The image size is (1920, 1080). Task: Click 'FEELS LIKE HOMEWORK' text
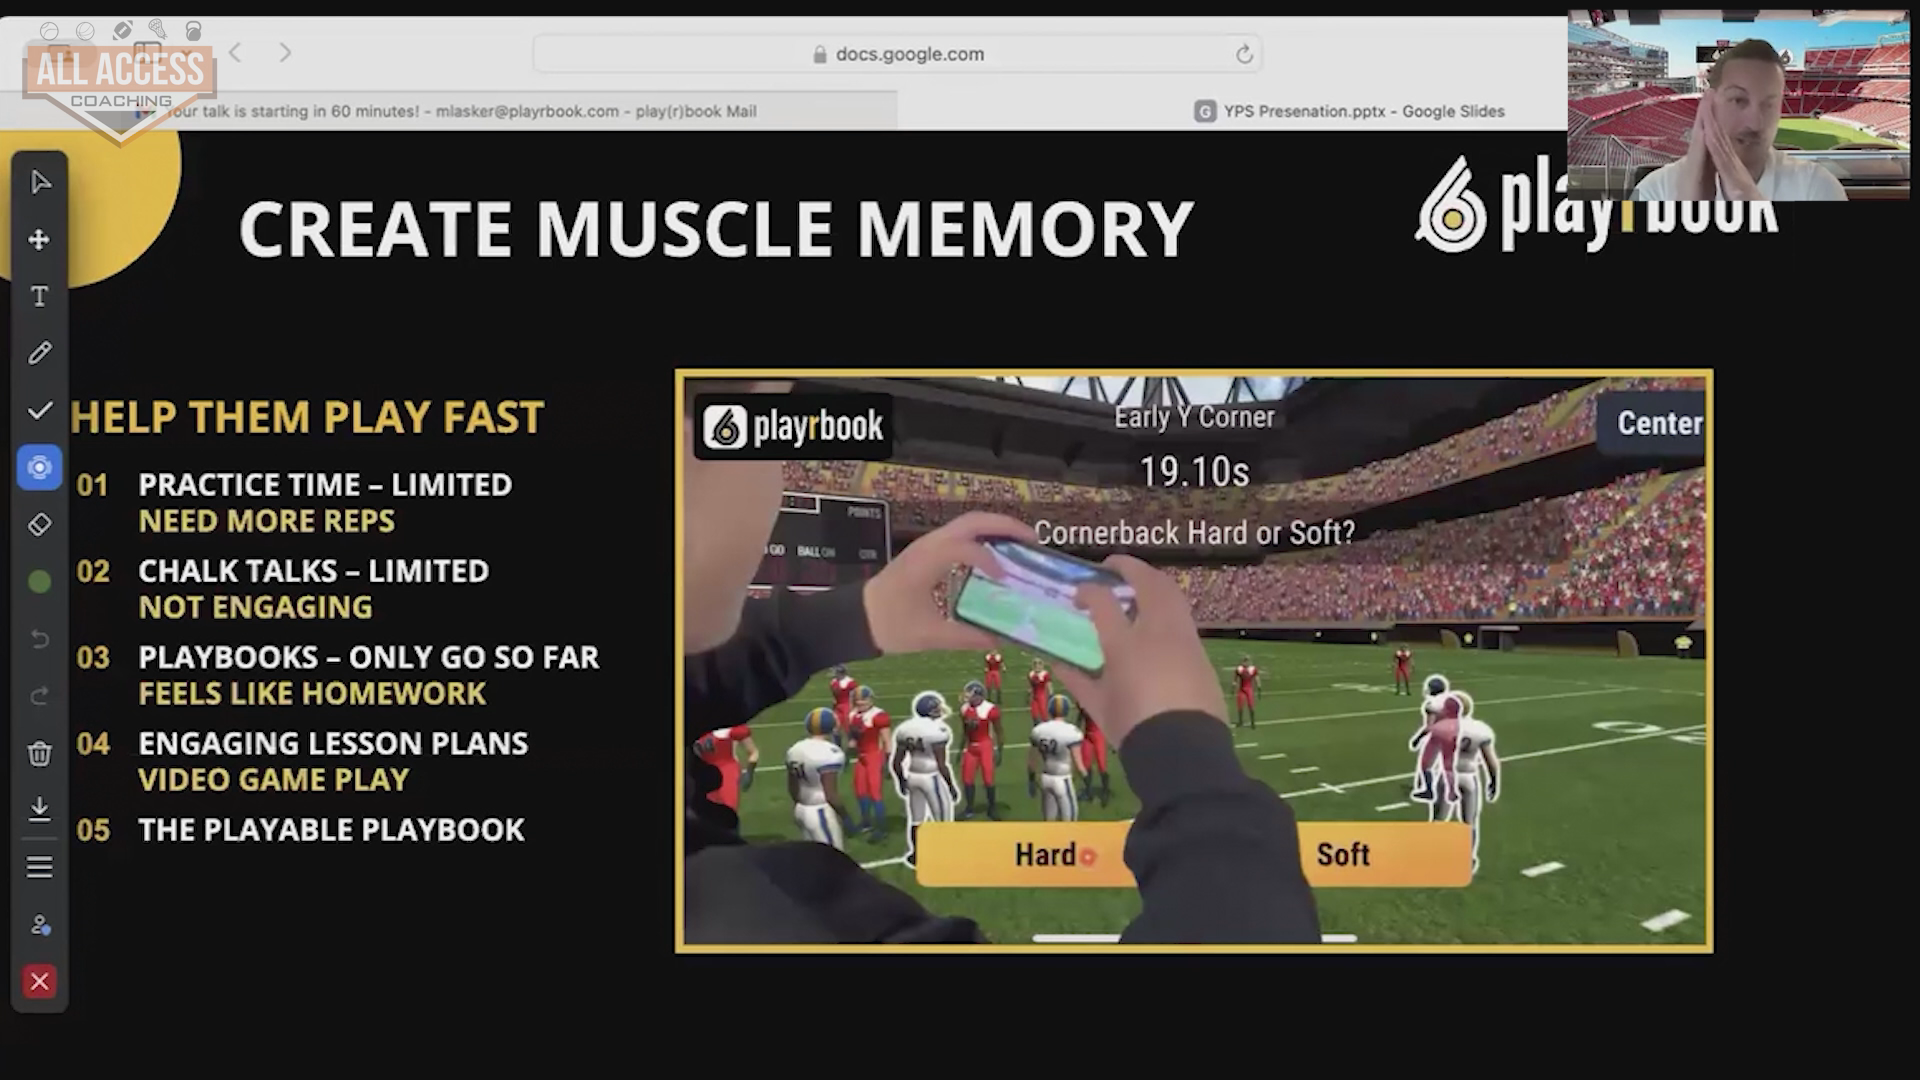[x=312, y=693]
